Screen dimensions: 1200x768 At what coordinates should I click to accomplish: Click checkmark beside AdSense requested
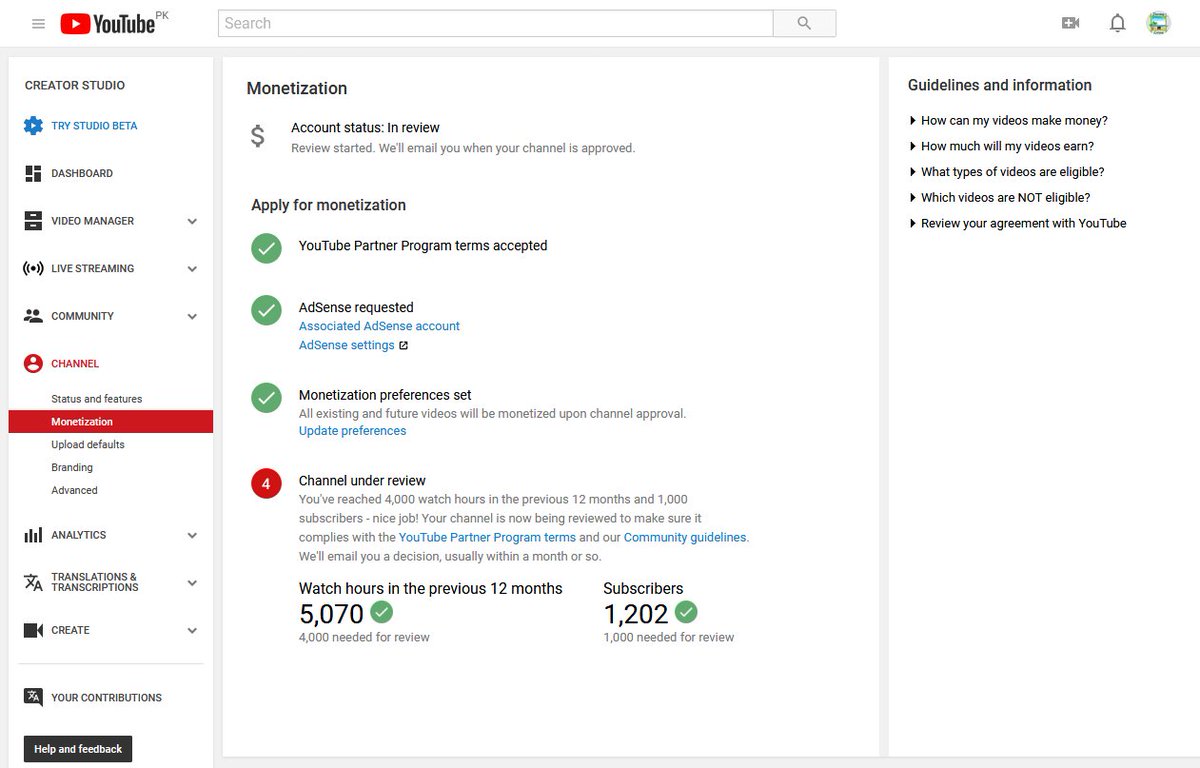coord(266,311)
